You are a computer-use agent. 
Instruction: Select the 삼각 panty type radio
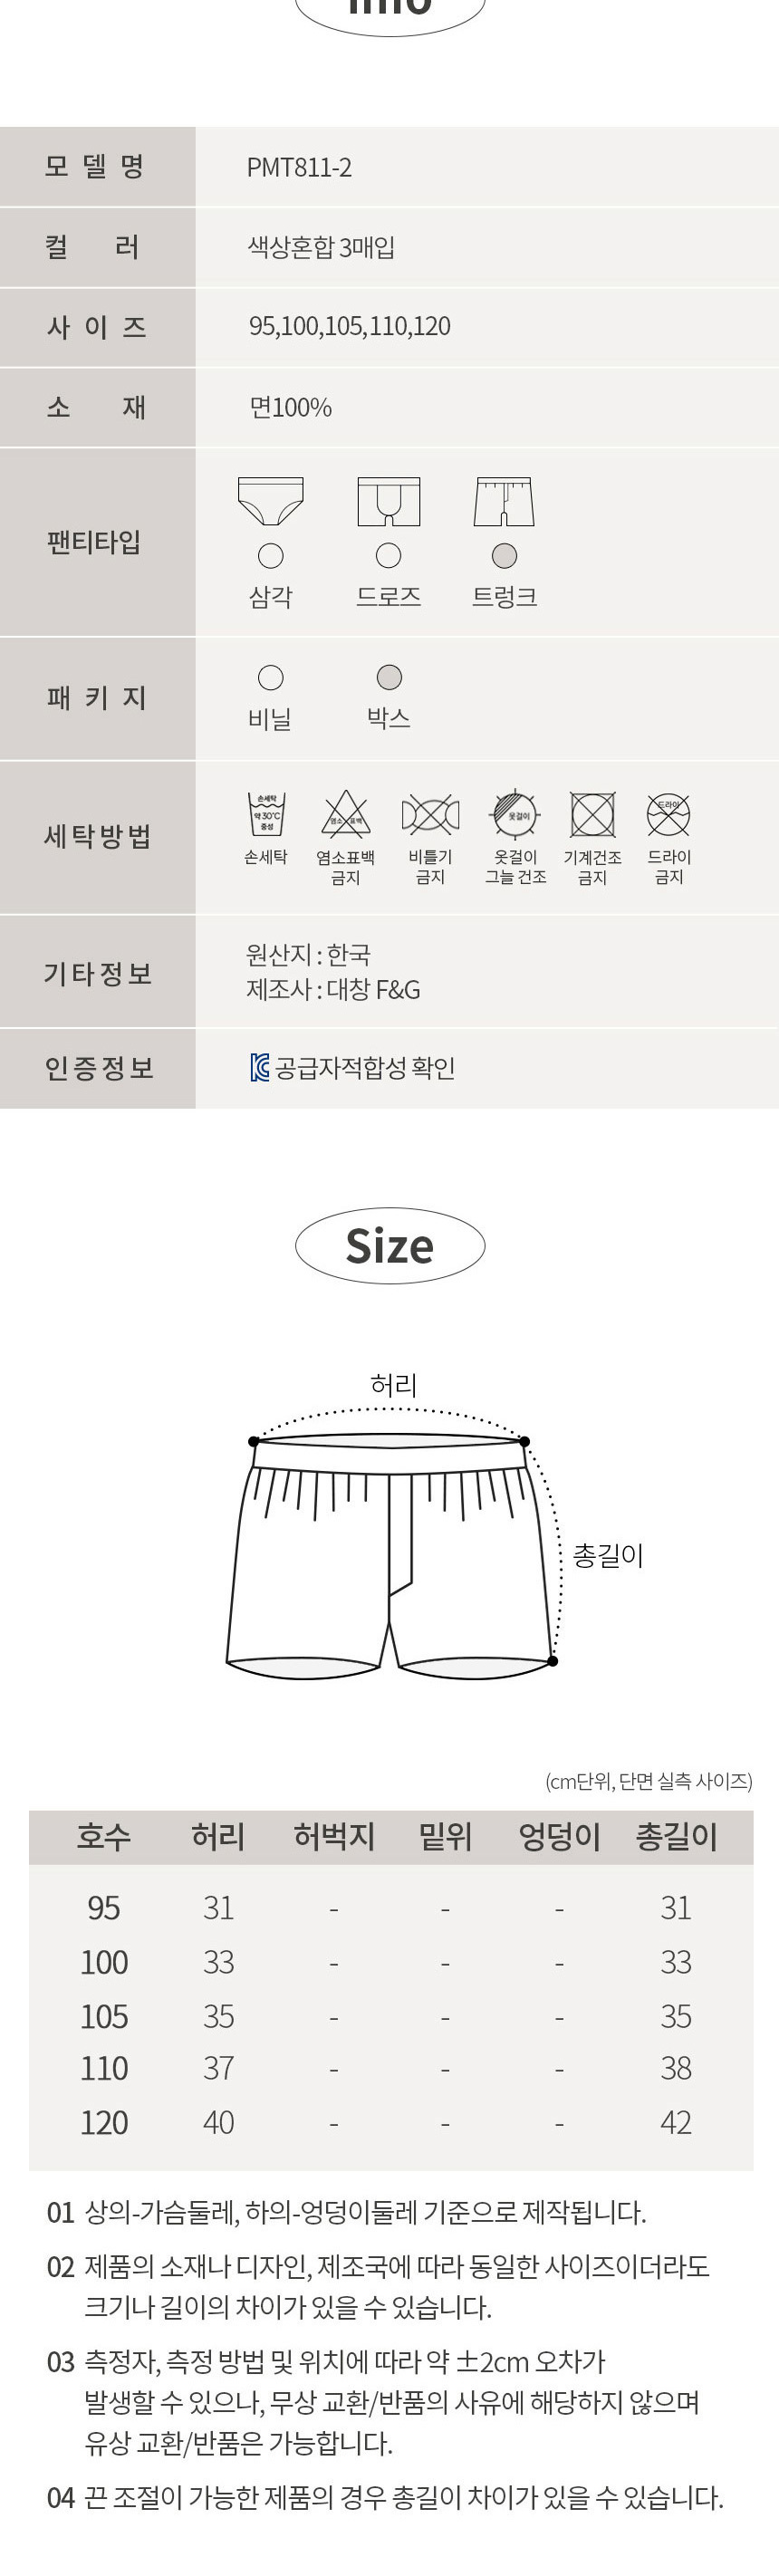270,556
